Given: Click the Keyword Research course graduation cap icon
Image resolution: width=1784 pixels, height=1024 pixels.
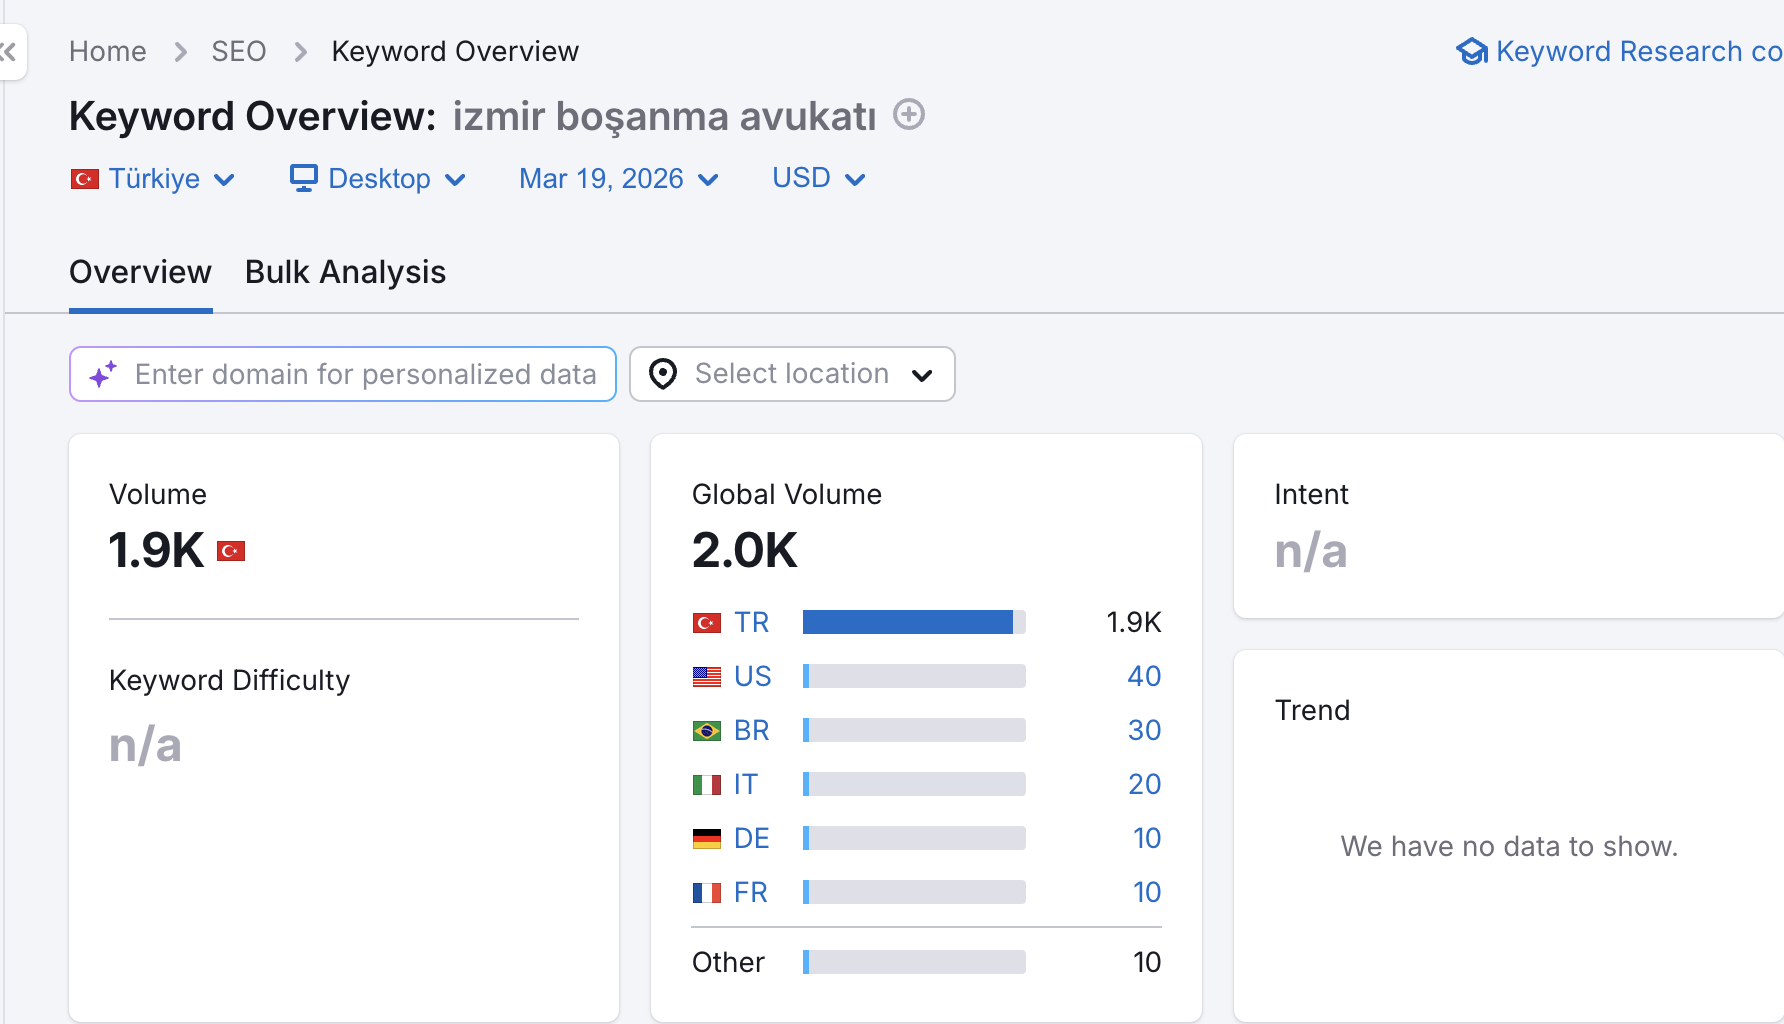Looking at the screenshot, I should click(1471, 51).
